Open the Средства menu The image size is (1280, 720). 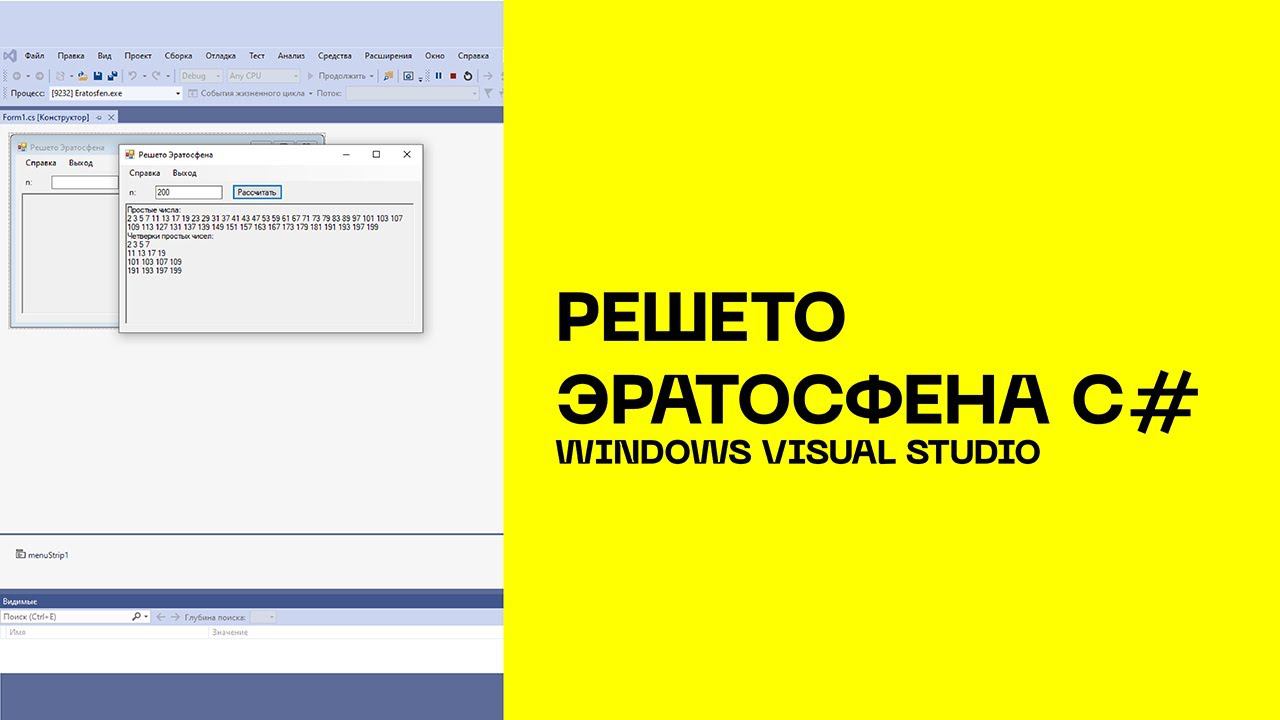[335, 56]
